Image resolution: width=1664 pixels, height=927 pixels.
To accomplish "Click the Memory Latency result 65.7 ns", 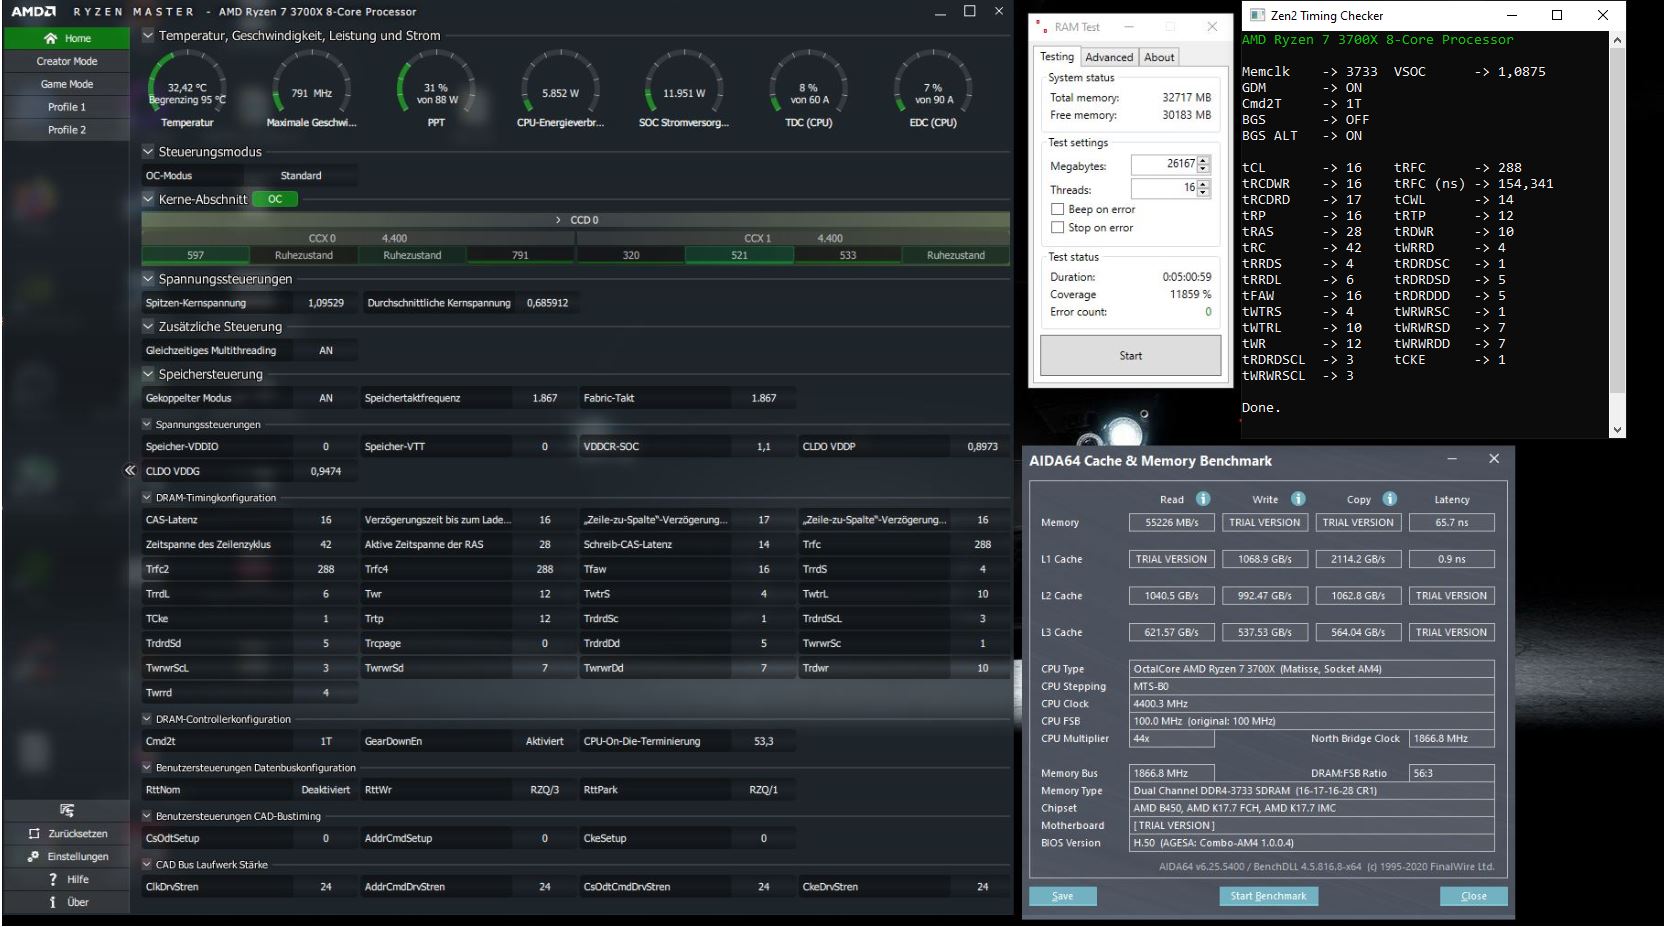I will 1451,522.
